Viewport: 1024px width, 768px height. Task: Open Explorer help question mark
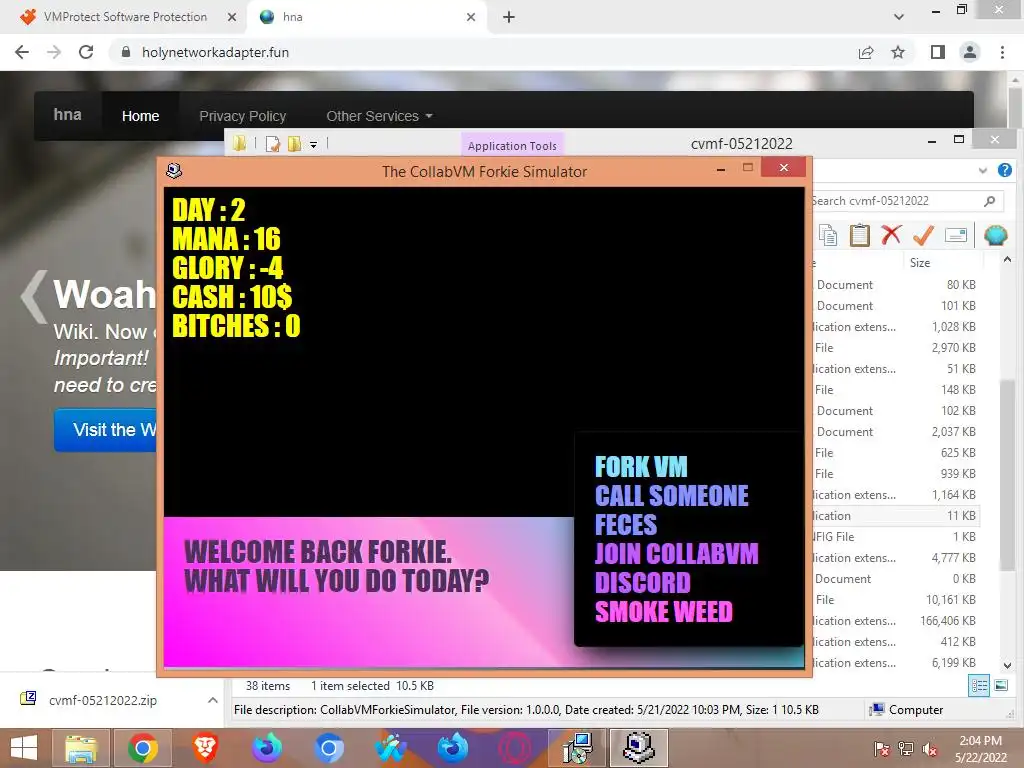(x=1004, y=170)
